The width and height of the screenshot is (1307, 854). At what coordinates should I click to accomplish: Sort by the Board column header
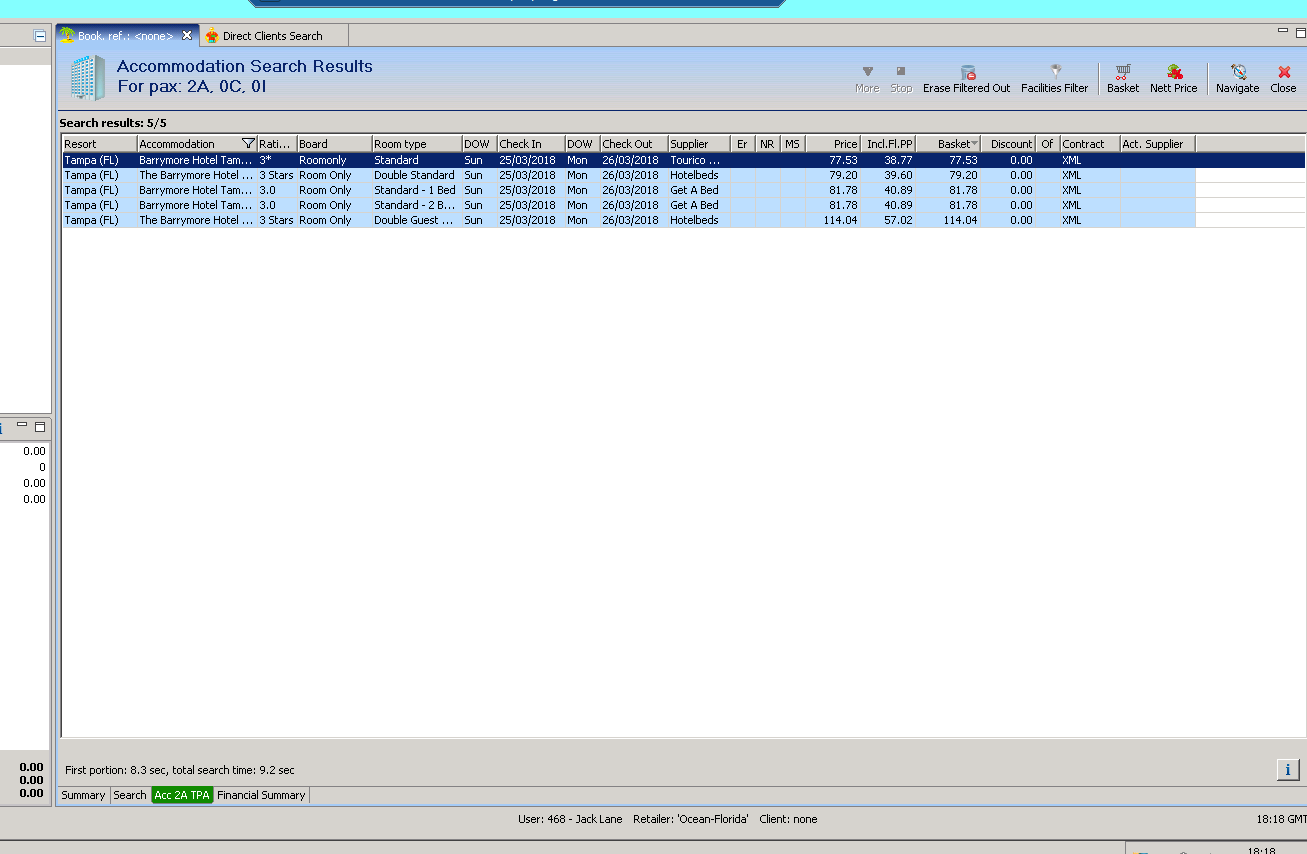coord(334,144)
